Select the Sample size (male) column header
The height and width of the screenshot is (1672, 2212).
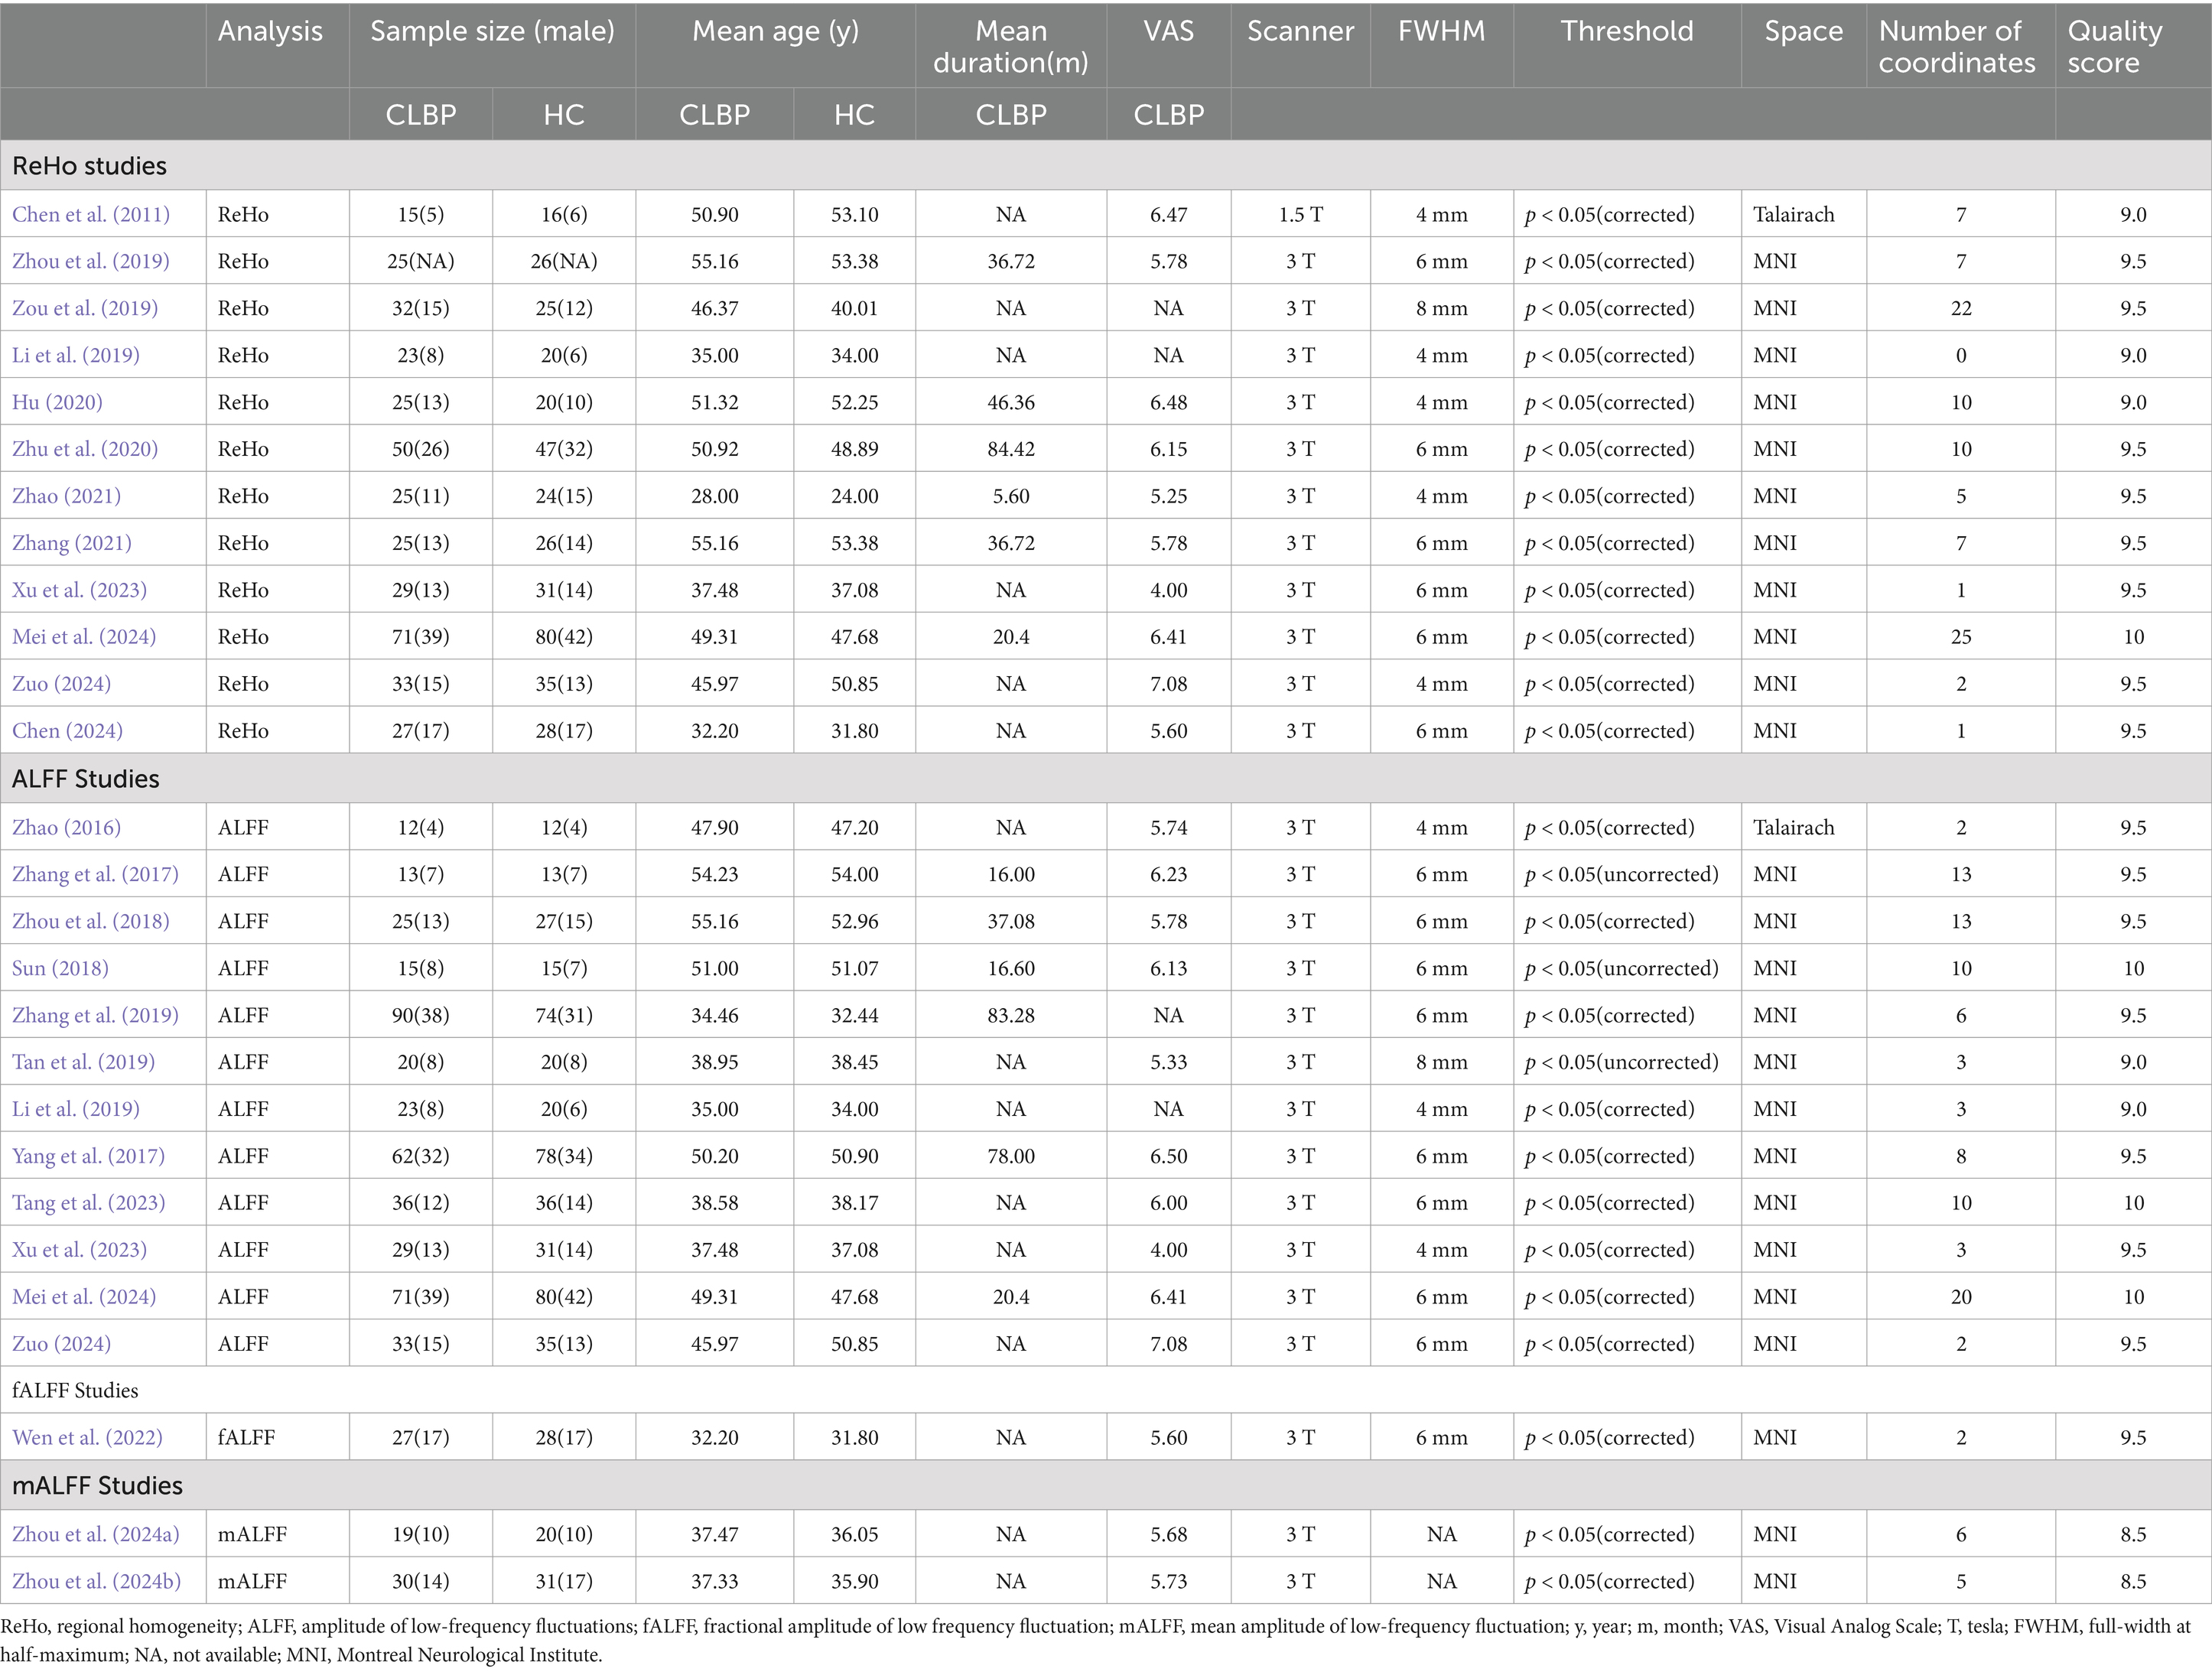(x=492, y=31)
